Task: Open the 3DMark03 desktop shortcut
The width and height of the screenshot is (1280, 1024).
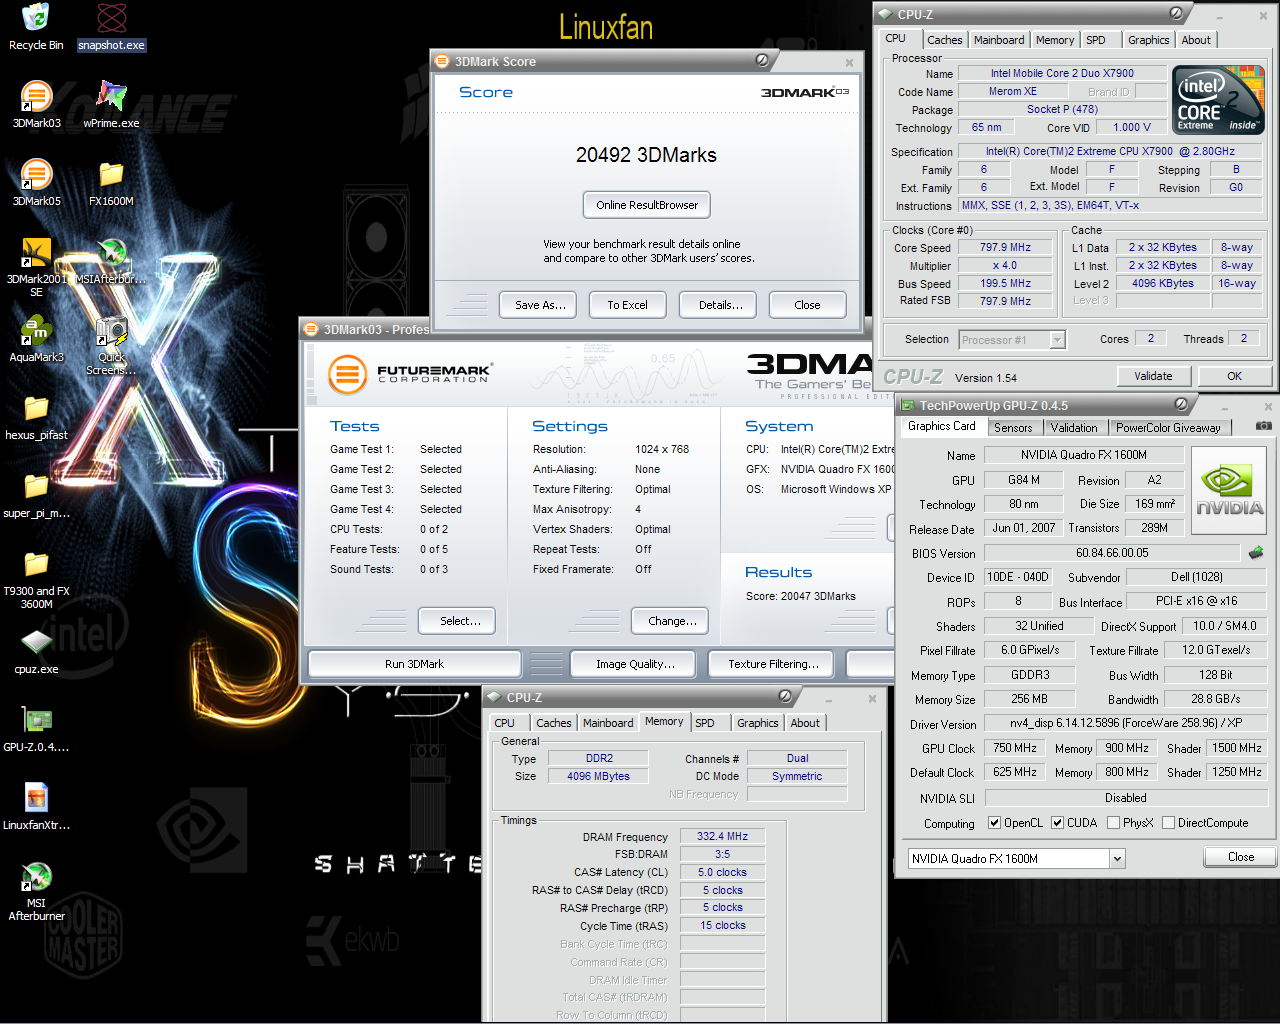Action: pyautogui.click(x=36, y=105)
